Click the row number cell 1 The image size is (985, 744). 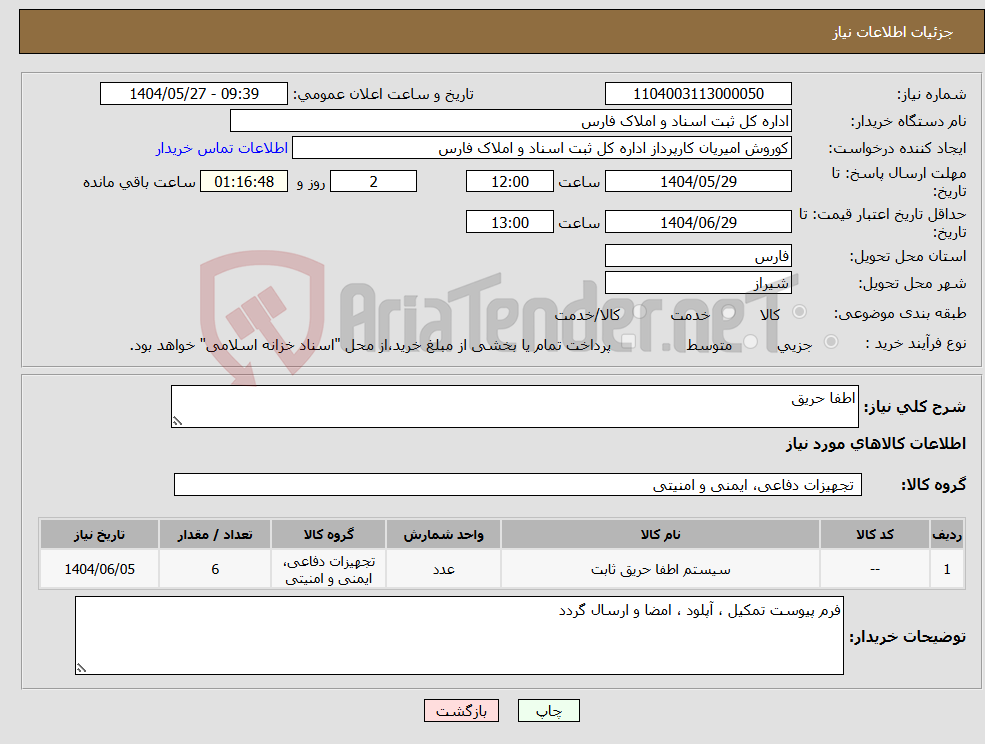click(947, 569)
